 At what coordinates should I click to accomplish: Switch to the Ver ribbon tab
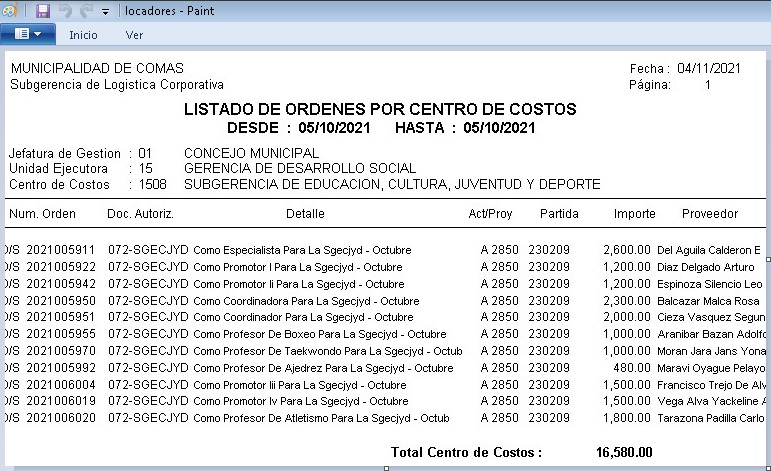(134, 35)
